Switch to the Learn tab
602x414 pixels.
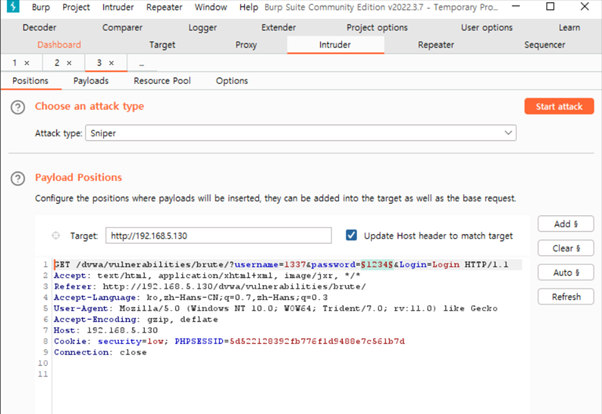pos(569,28)
